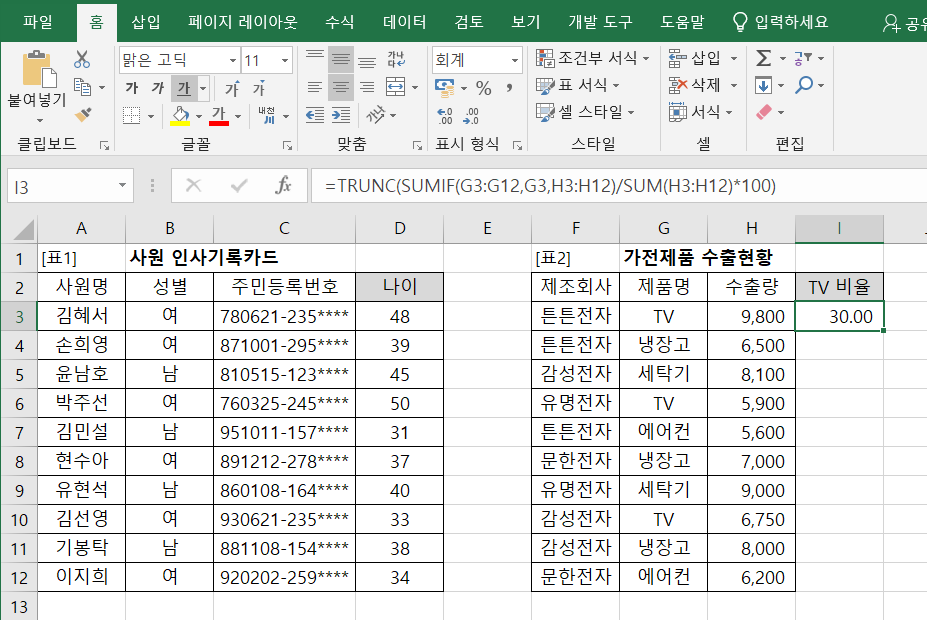Toggle italic formatting in font group
Screen dimensions: 927x620
157,88
